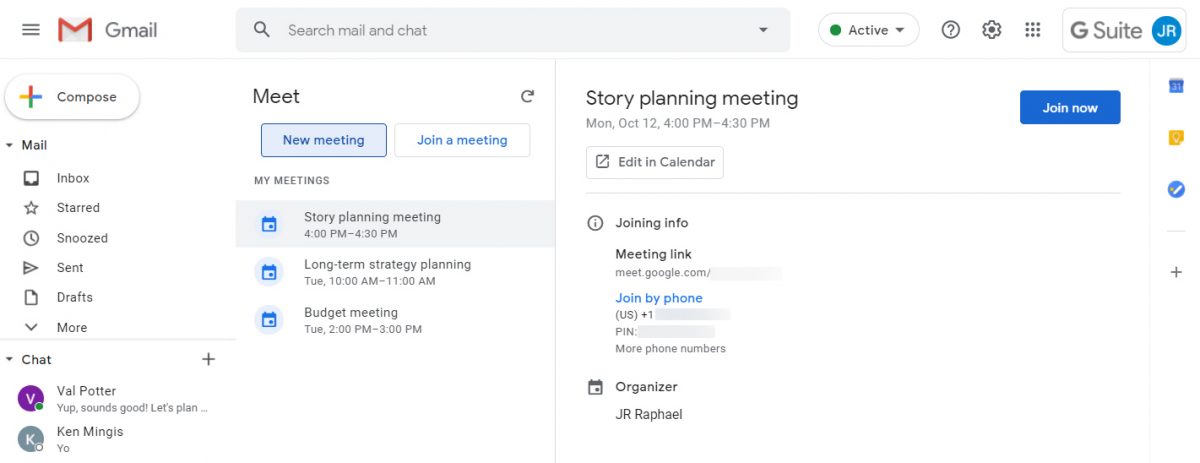
Task: Refresh the Meet meetings list
Action: 527,96
